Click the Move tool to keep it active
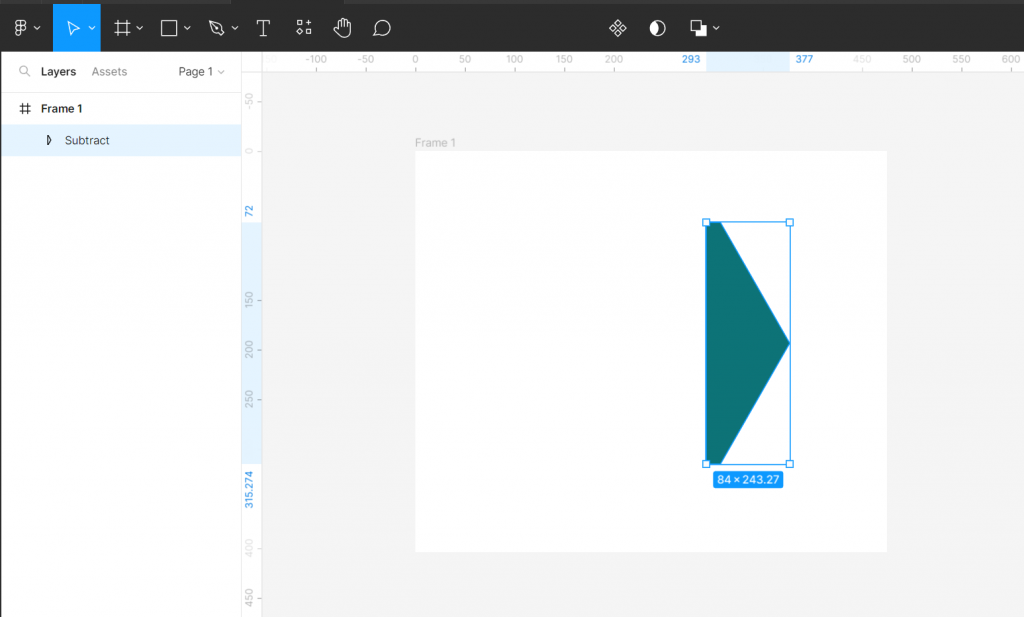 (x=72, y=27)
